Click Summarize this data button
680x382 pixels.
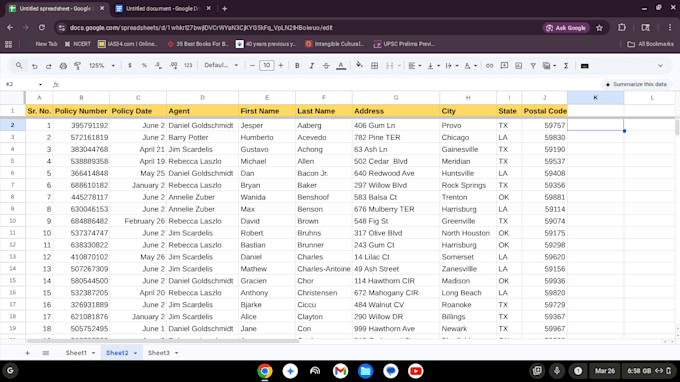click(x=636, y=84)
